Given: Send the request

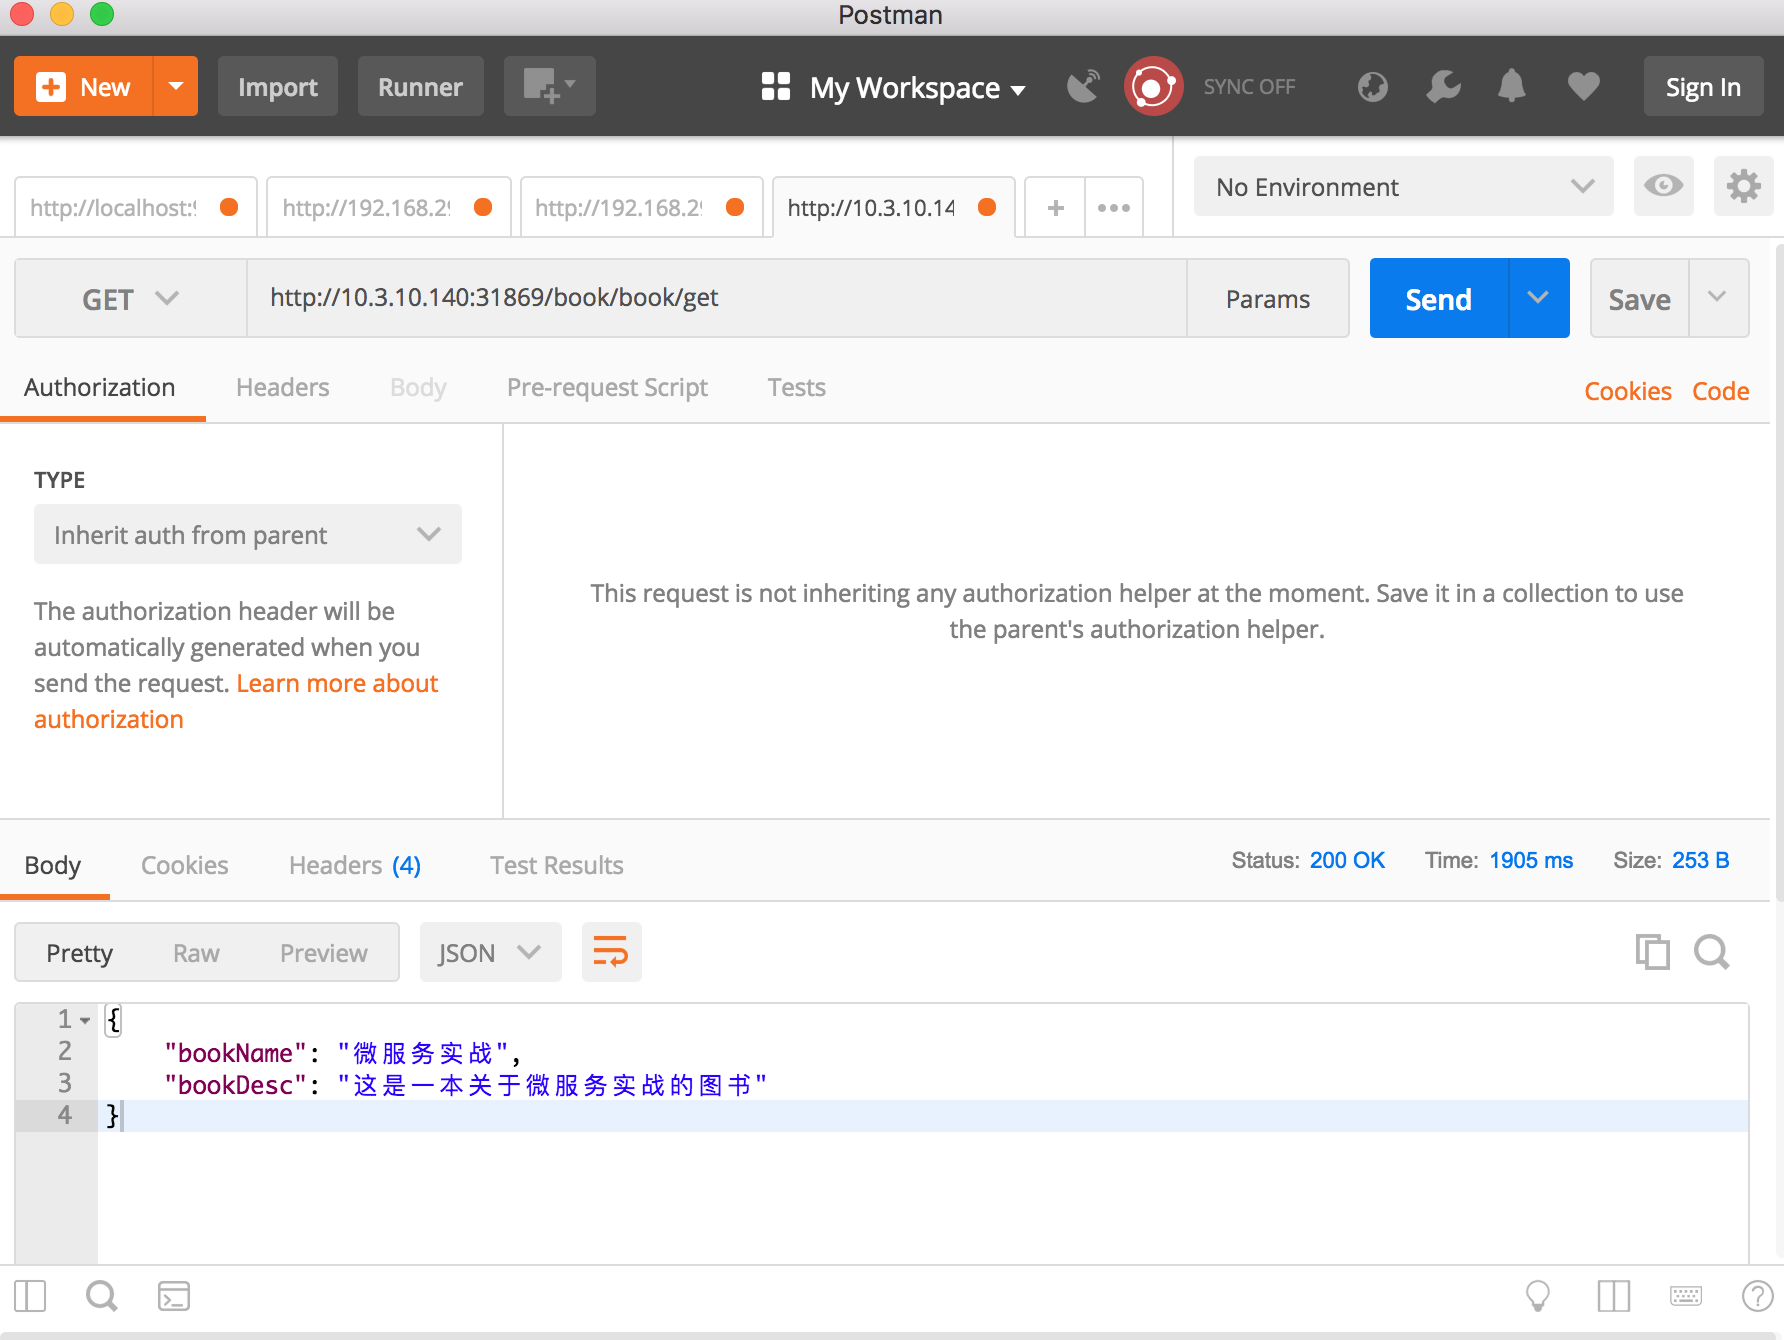Looking at the screenshot, I should coord(1438,298).
